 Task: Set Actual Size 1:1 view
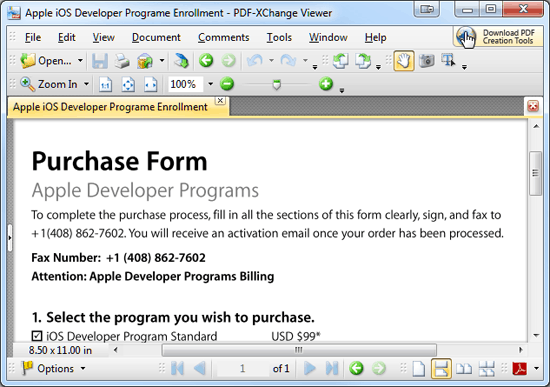[x=106, y=85]
